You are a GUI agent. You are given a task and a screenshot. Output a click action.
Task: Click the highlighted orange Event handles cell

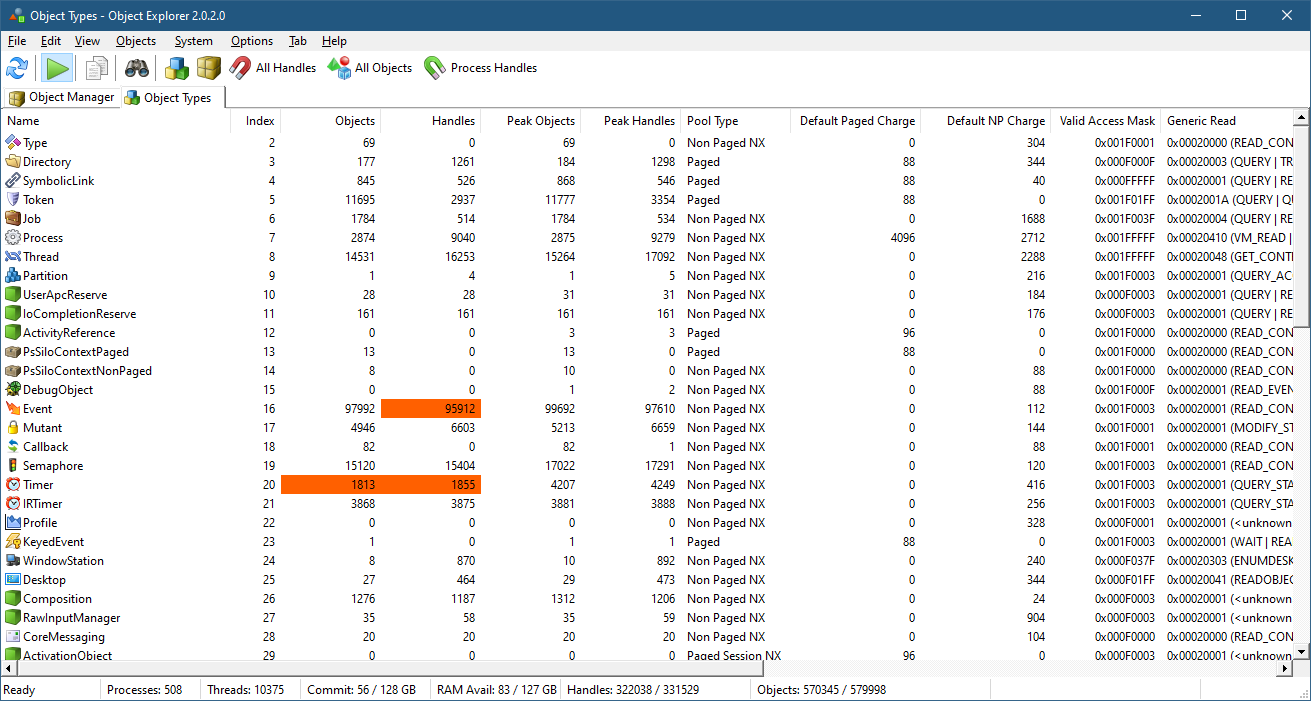point(431,409)
